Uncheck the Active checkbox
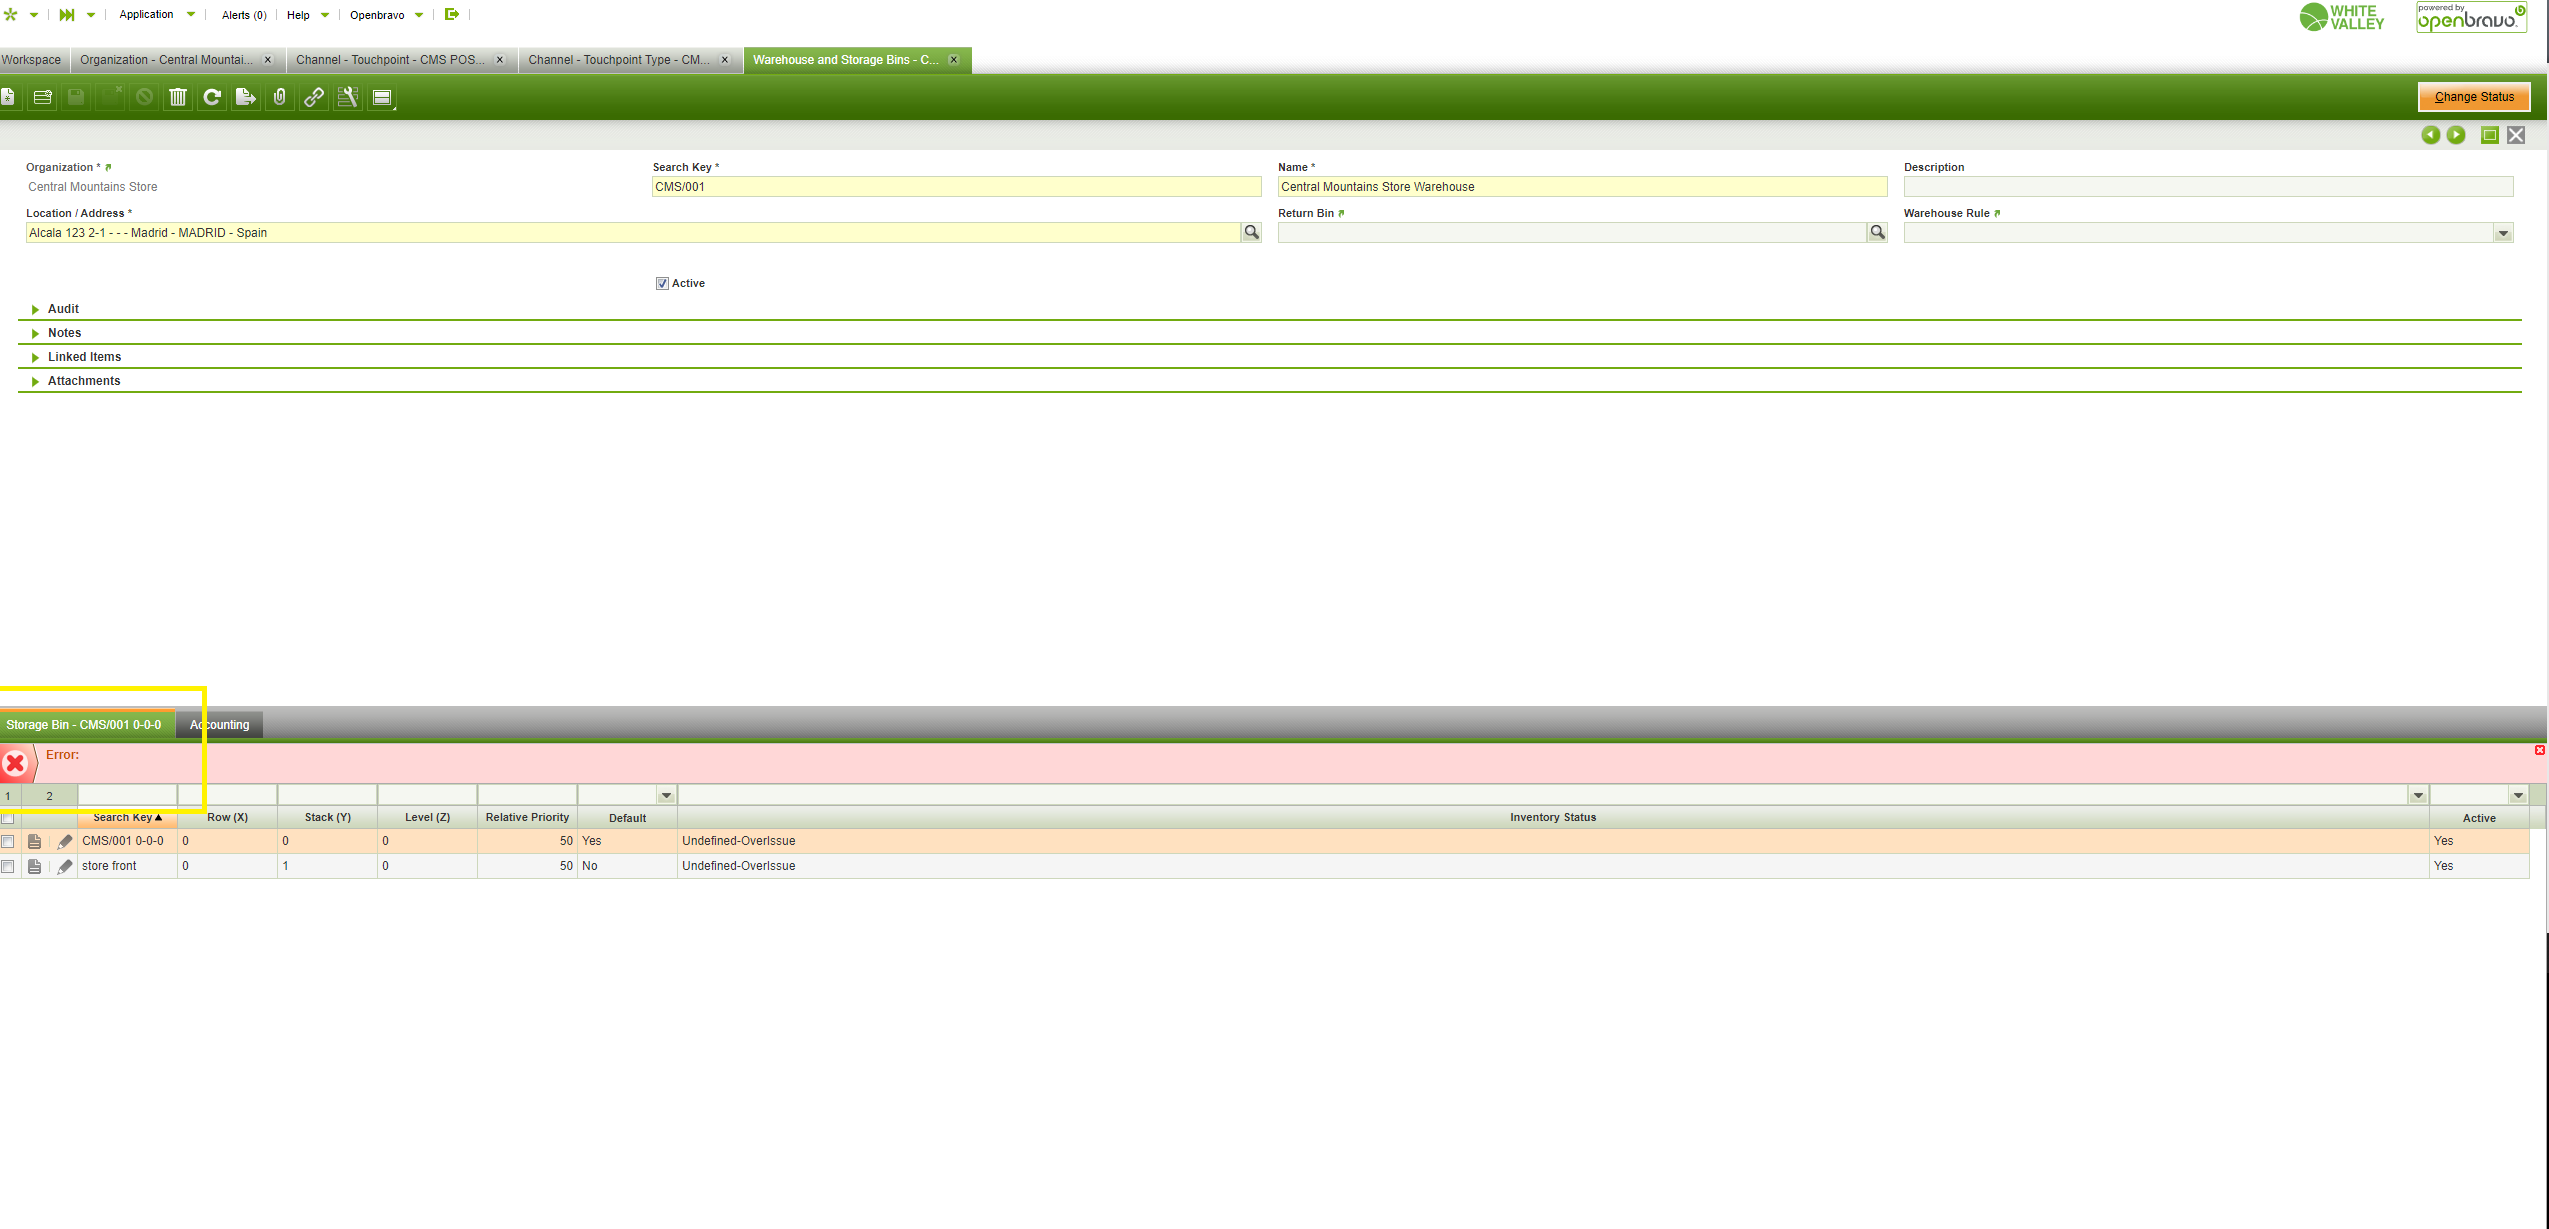The height and width of the screenshot is (1229, 2549). tap(662, 284)
